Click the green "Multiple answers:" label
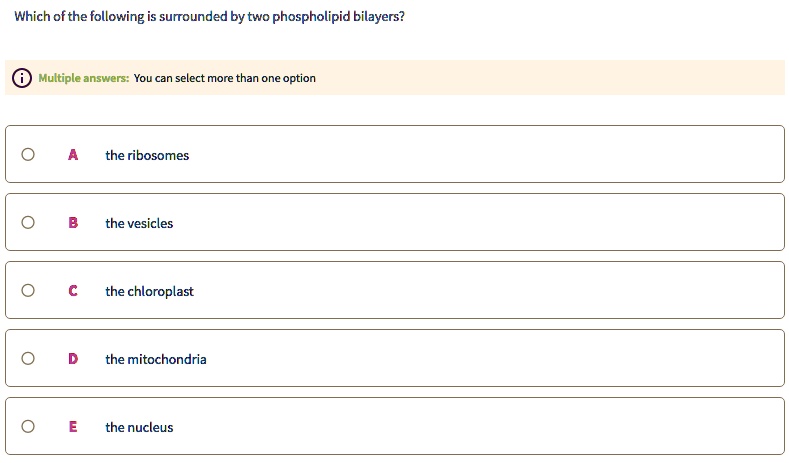The width and height of the screenshot is (789, 463). coord(84,78)
